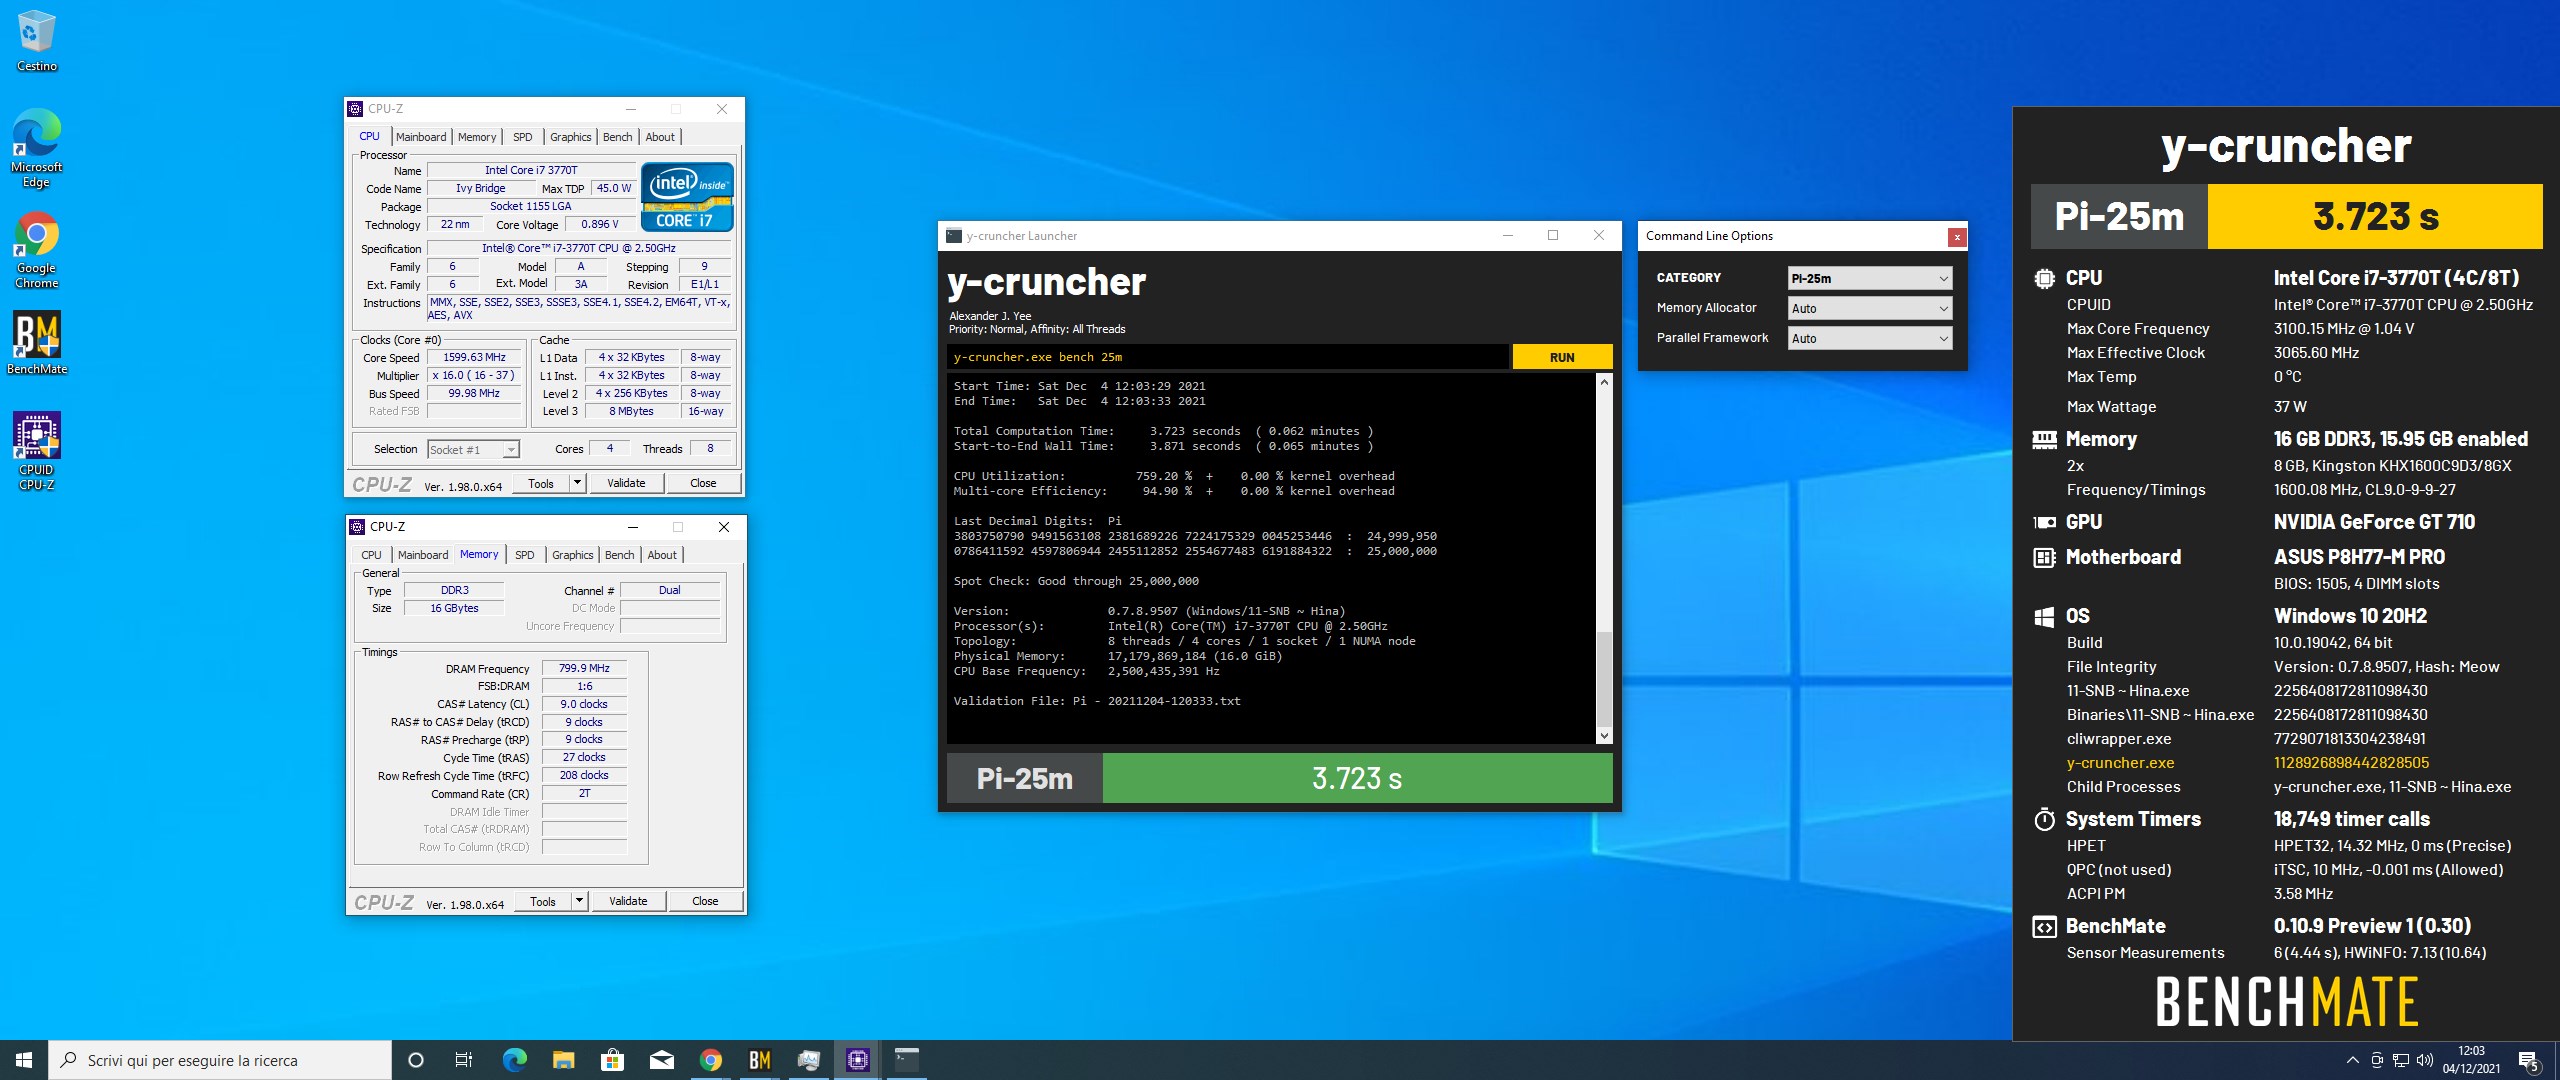Viewport: 2560px width, 1080px height.
Task: Select the CPU tab in lower CPU-Z window
Action: pyautogui.click(x=372, y=555)
